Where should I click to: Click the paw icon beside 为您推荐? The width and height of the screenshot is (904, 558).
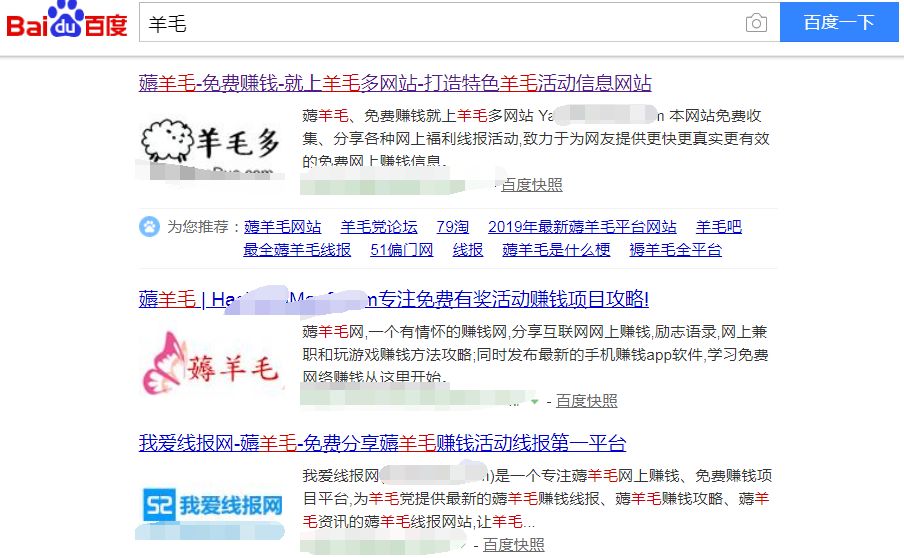[x=149, y=227]
